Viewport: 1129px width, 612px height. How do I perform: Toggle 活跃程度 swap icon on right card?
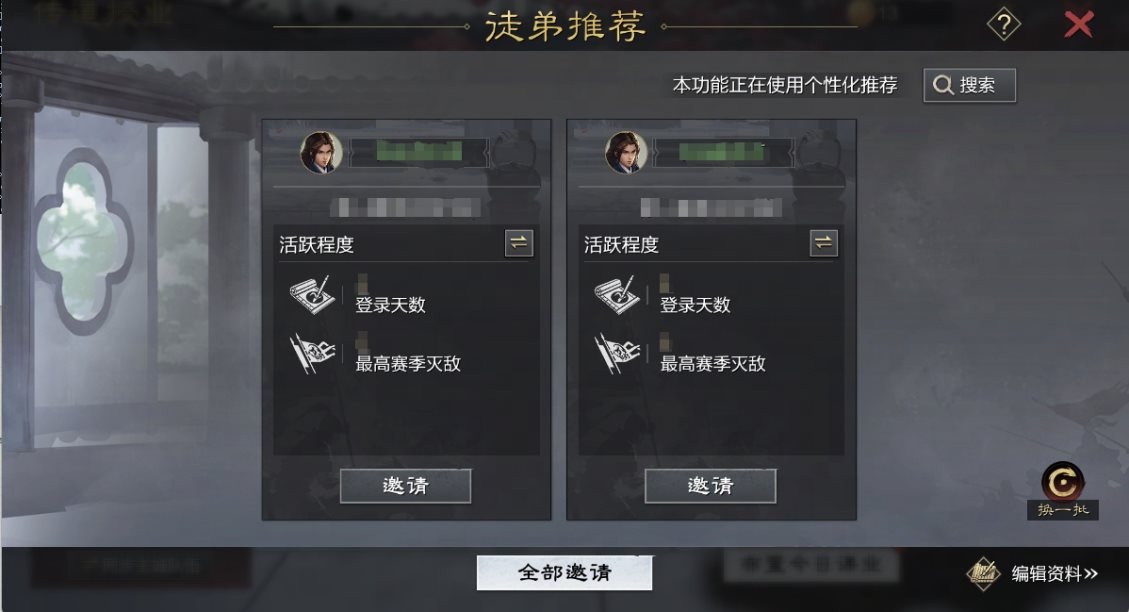coord(823,243)
